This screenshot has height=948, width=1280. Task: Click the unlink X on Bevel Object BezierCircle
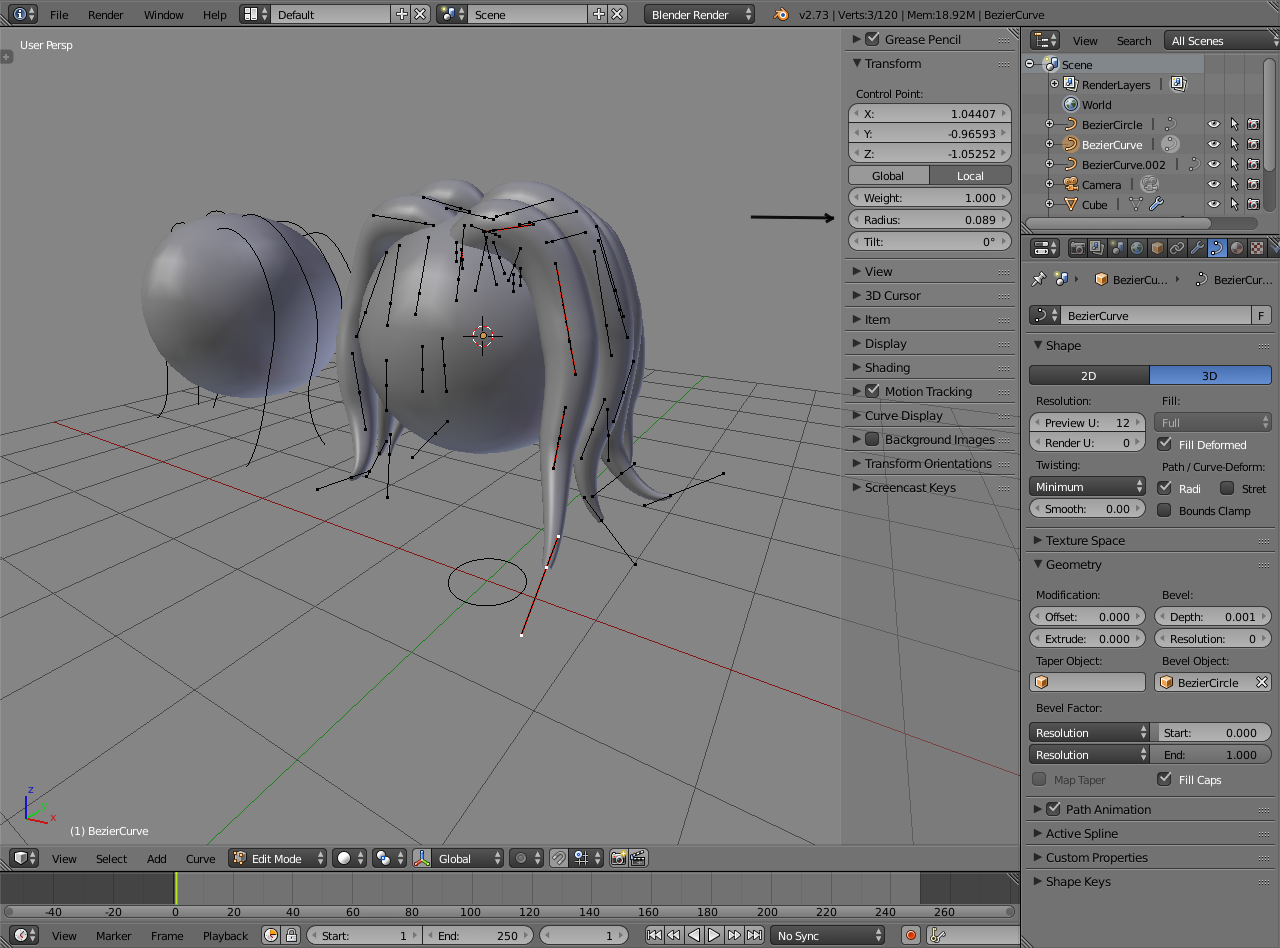pyautogui.click(x=1262, y=682)
